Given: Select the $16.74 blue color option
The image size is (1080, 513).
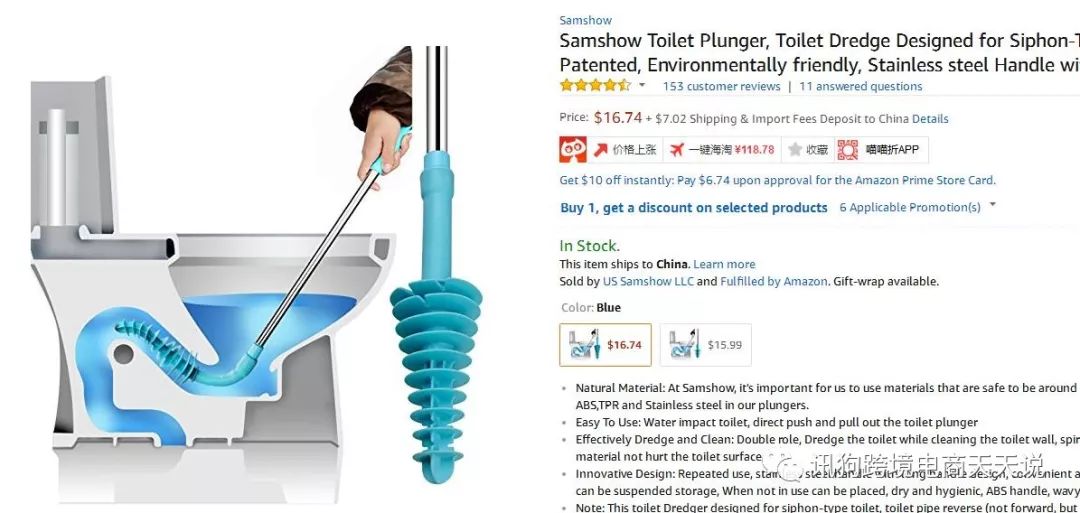Looking at the screenshot, I should click(x=605, y=345).
